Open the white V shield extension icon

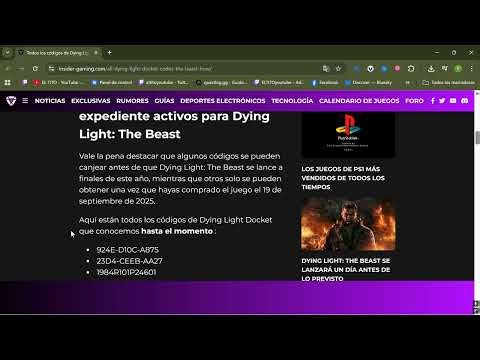(x=370, y=69)
